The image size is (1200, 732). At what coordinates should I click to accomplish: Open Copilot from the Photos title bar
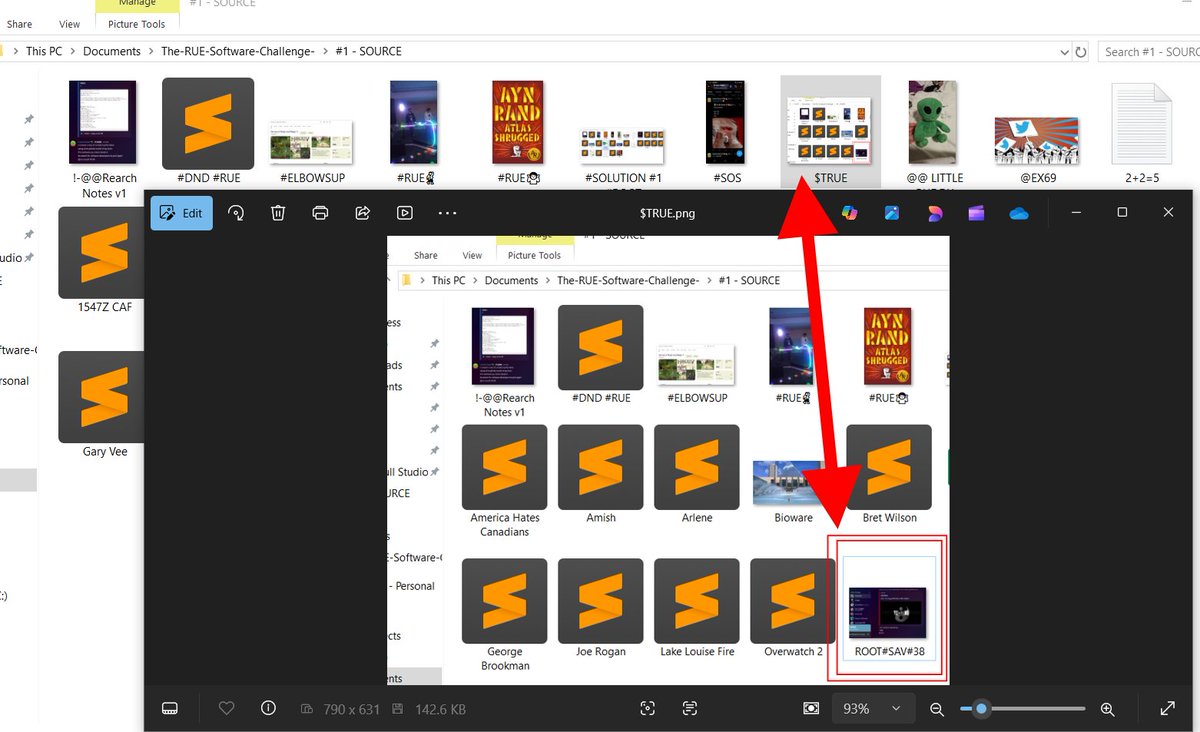pos(850,213)
